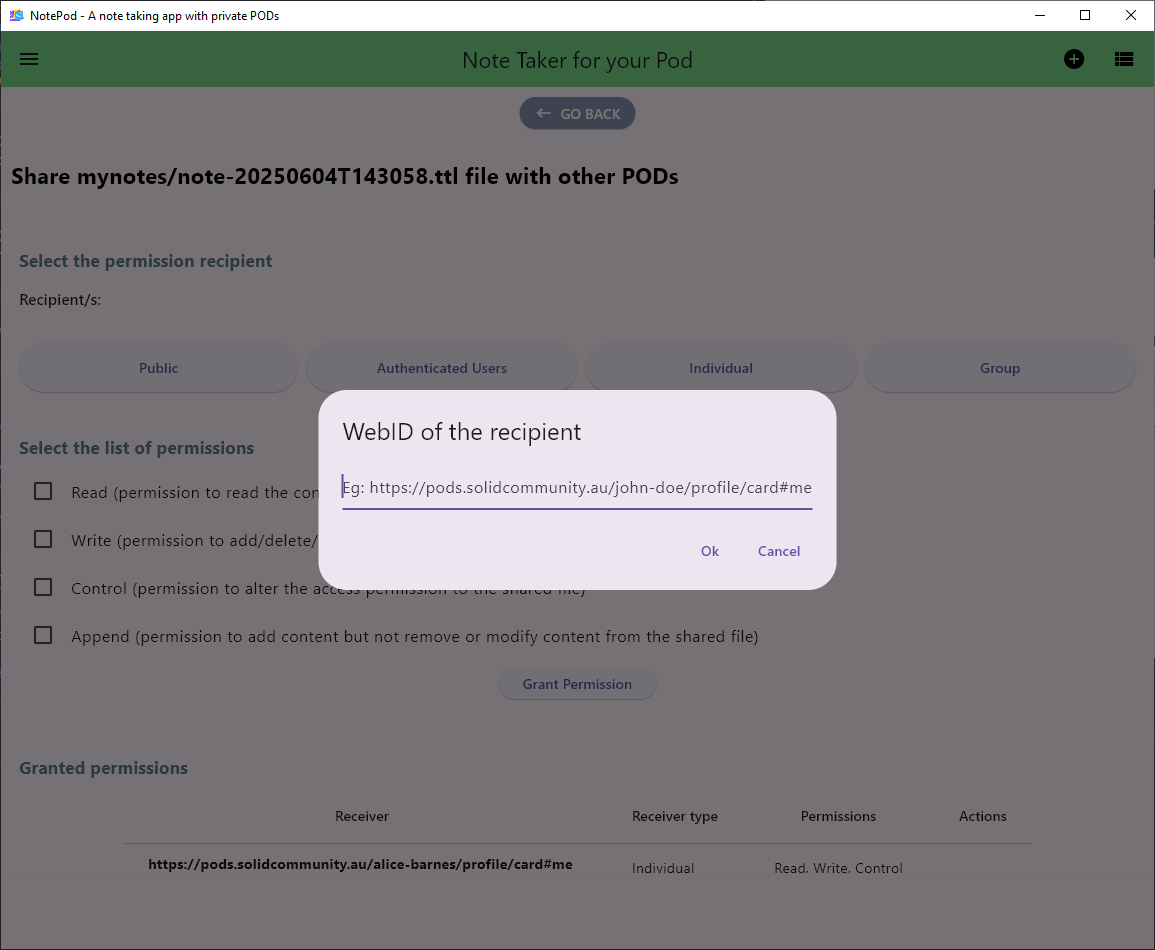Click the Note Taker for your Pod header
Image resolution: width=1155 pixels, height=950 pixels.
coord(577,60)
